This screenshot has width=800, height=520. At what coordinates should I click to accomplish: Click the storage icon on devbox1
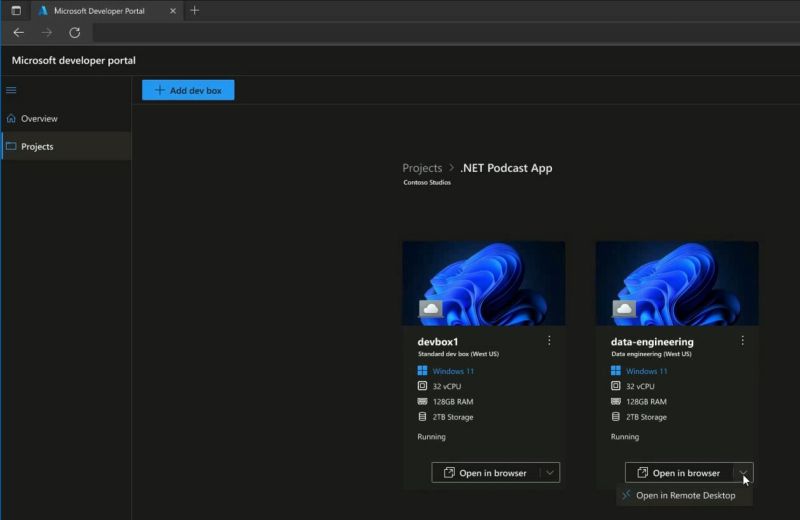tap(422, 416)
